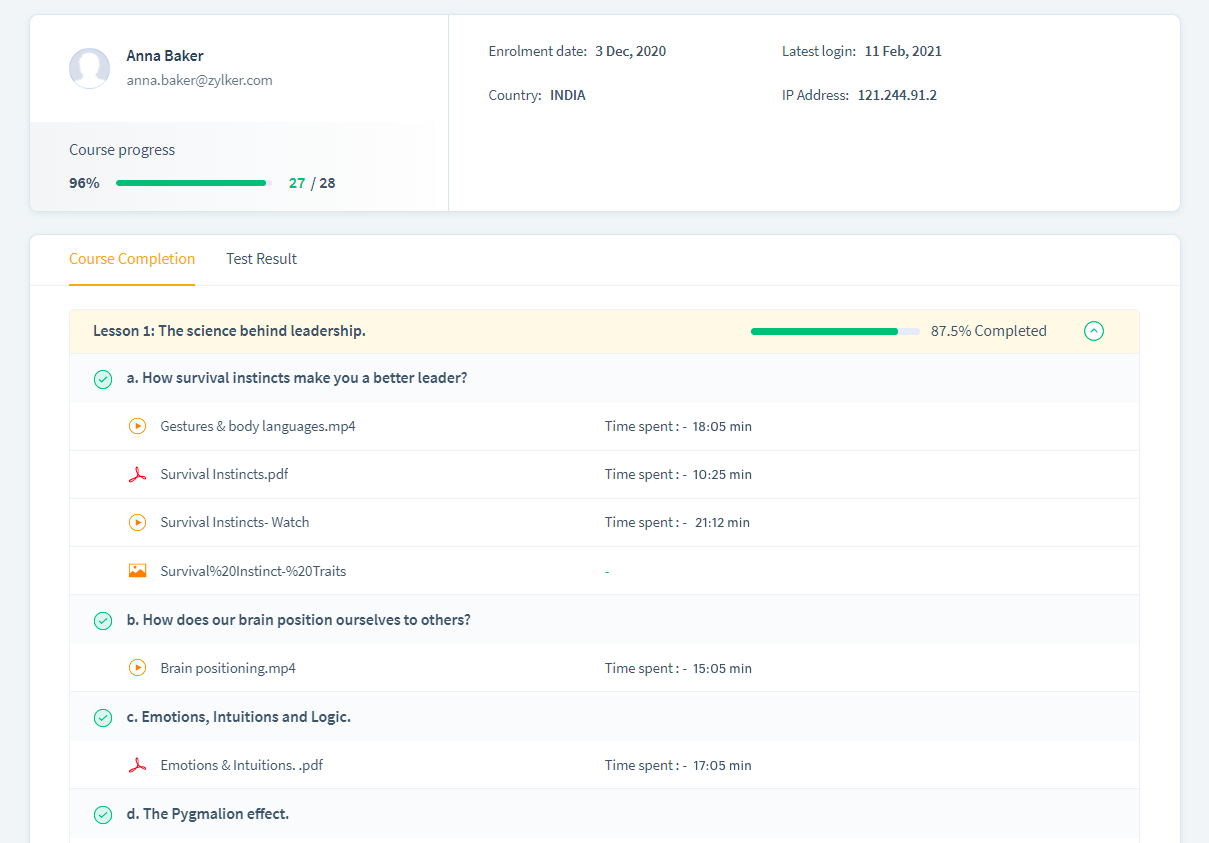This screenshot has height=843, width=1209.
Task: Open Brain positioning.mp4
Action: tap(228, 668)
